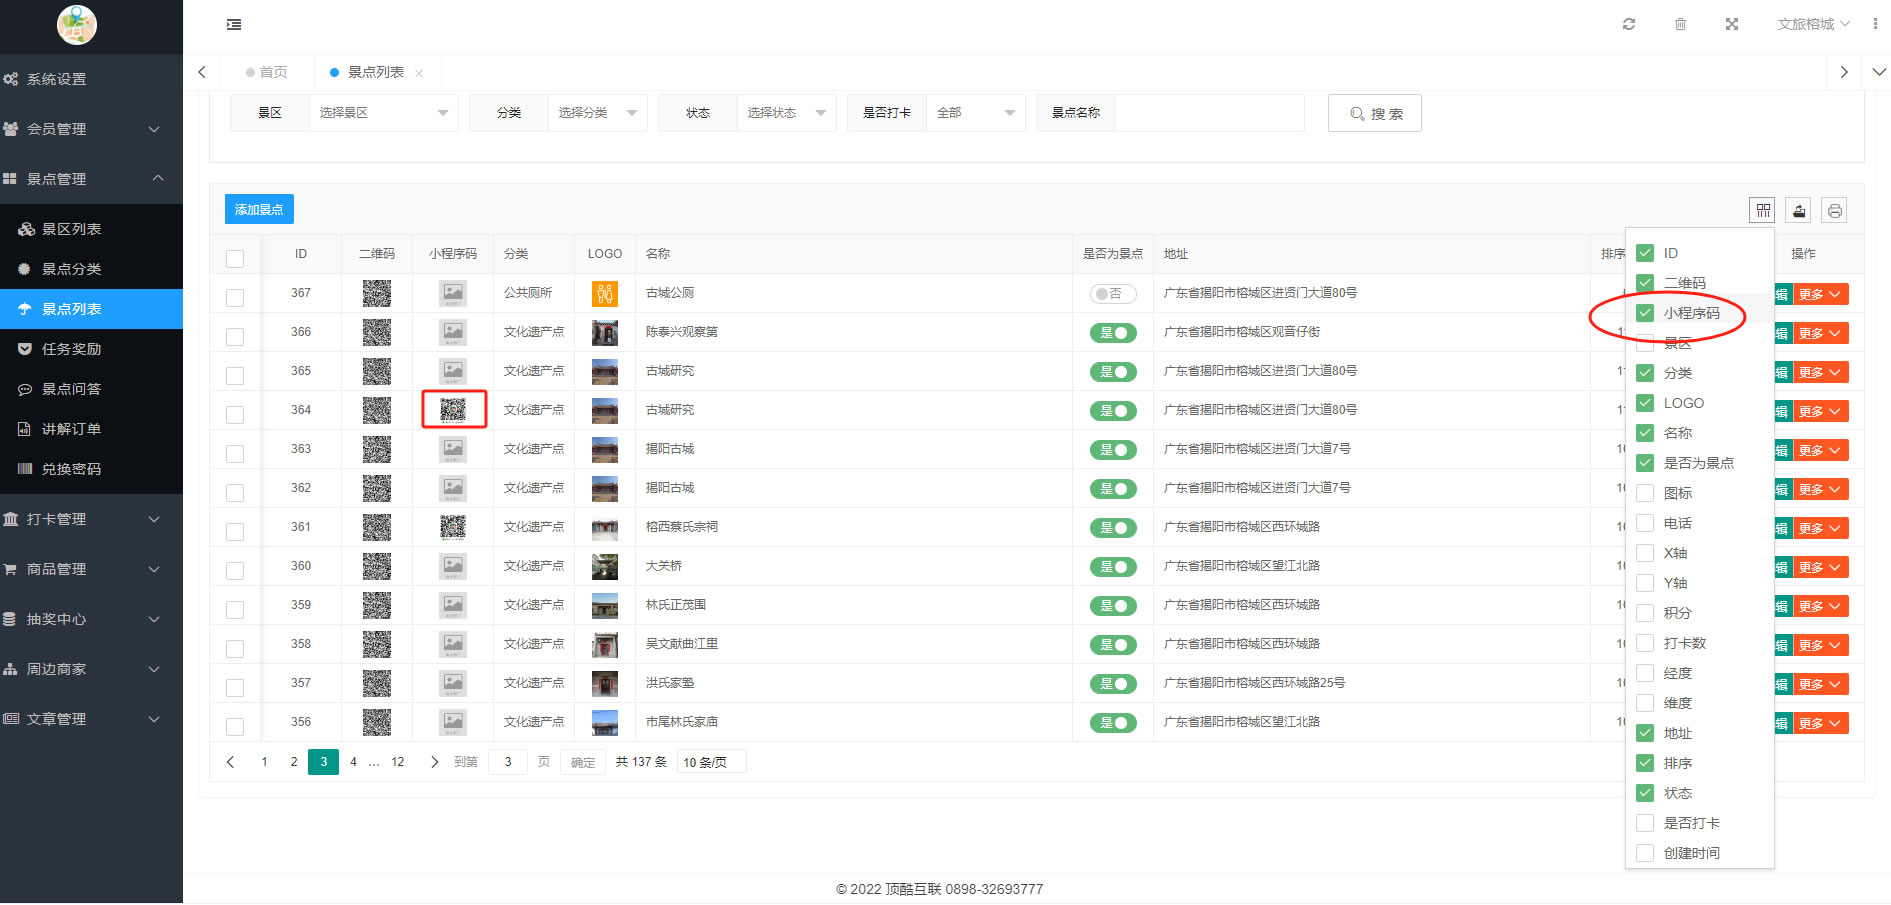Click the 添加景点 button
The image size is (1891, 905).
point(259,209)
